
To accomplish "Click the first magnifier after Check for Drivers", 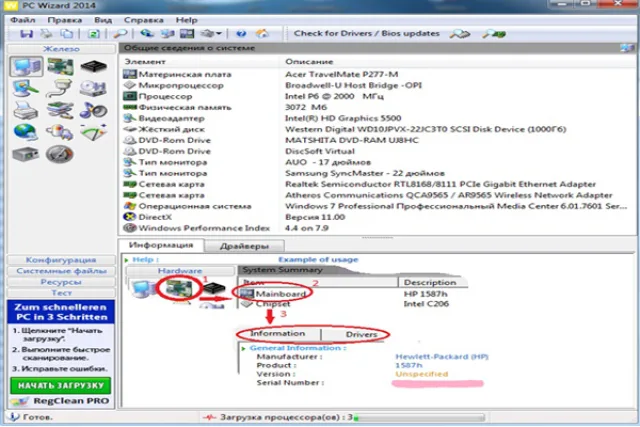I will pos(460,34).
